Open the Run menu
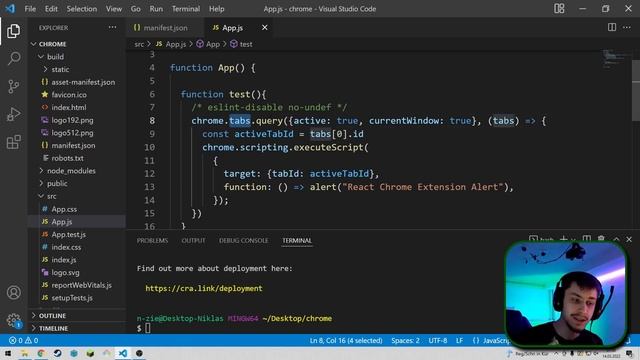The width and height of the screenshot is (640, 360). 156,9
